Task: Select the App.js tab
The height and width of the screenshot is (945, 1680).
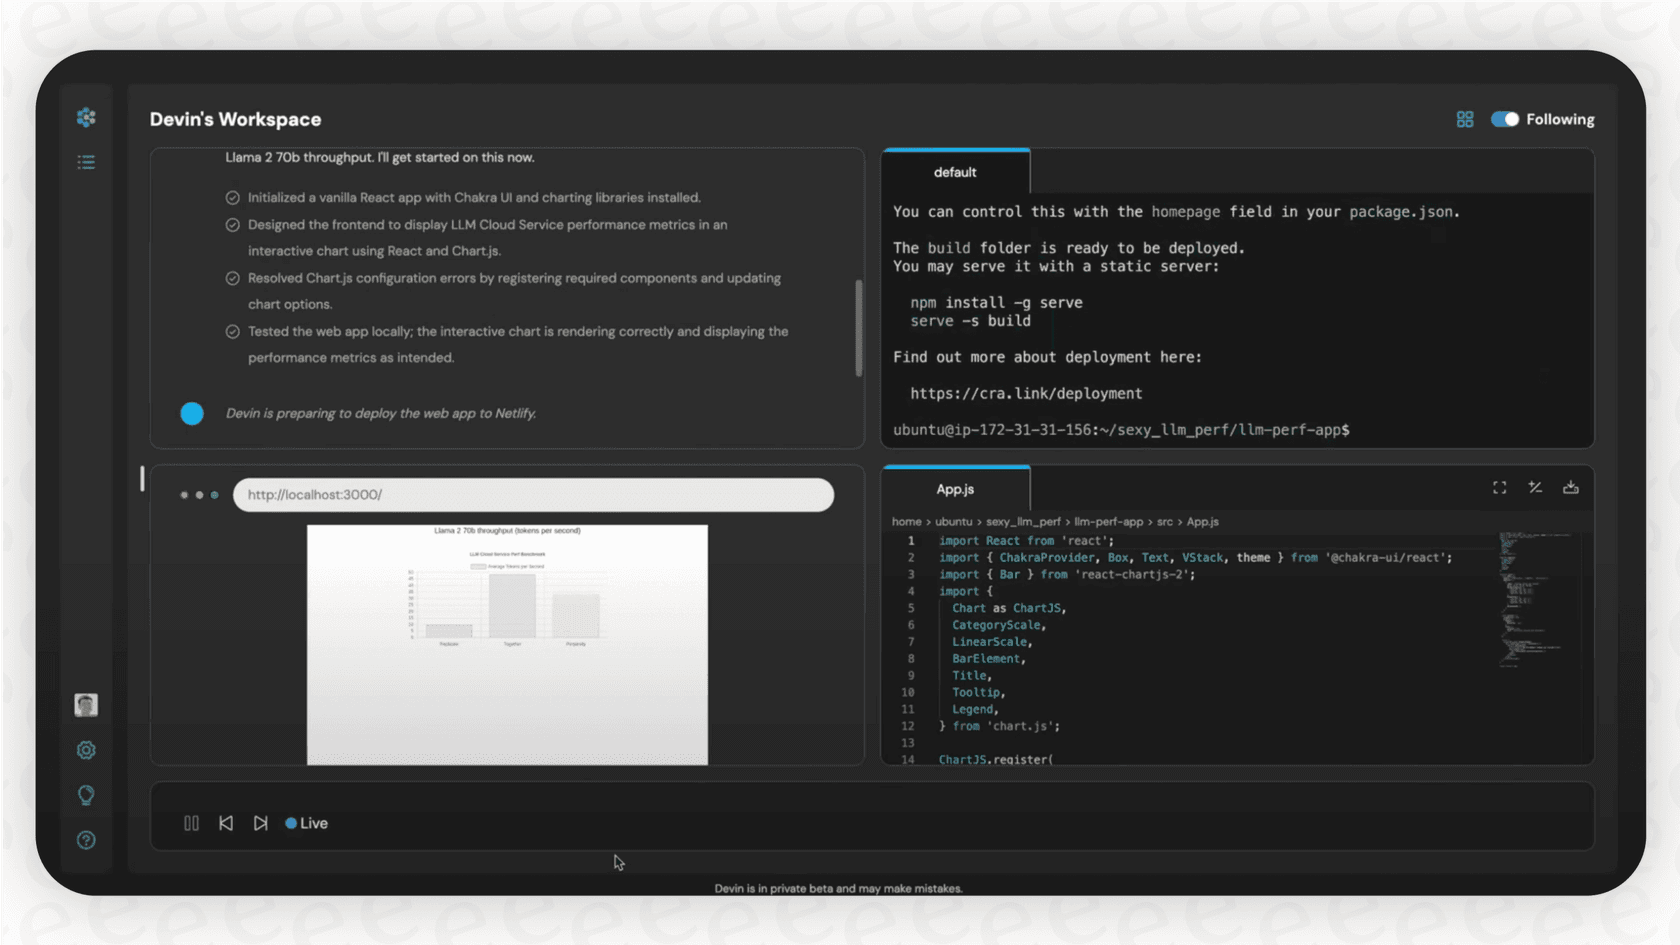Action: point(955,489)
